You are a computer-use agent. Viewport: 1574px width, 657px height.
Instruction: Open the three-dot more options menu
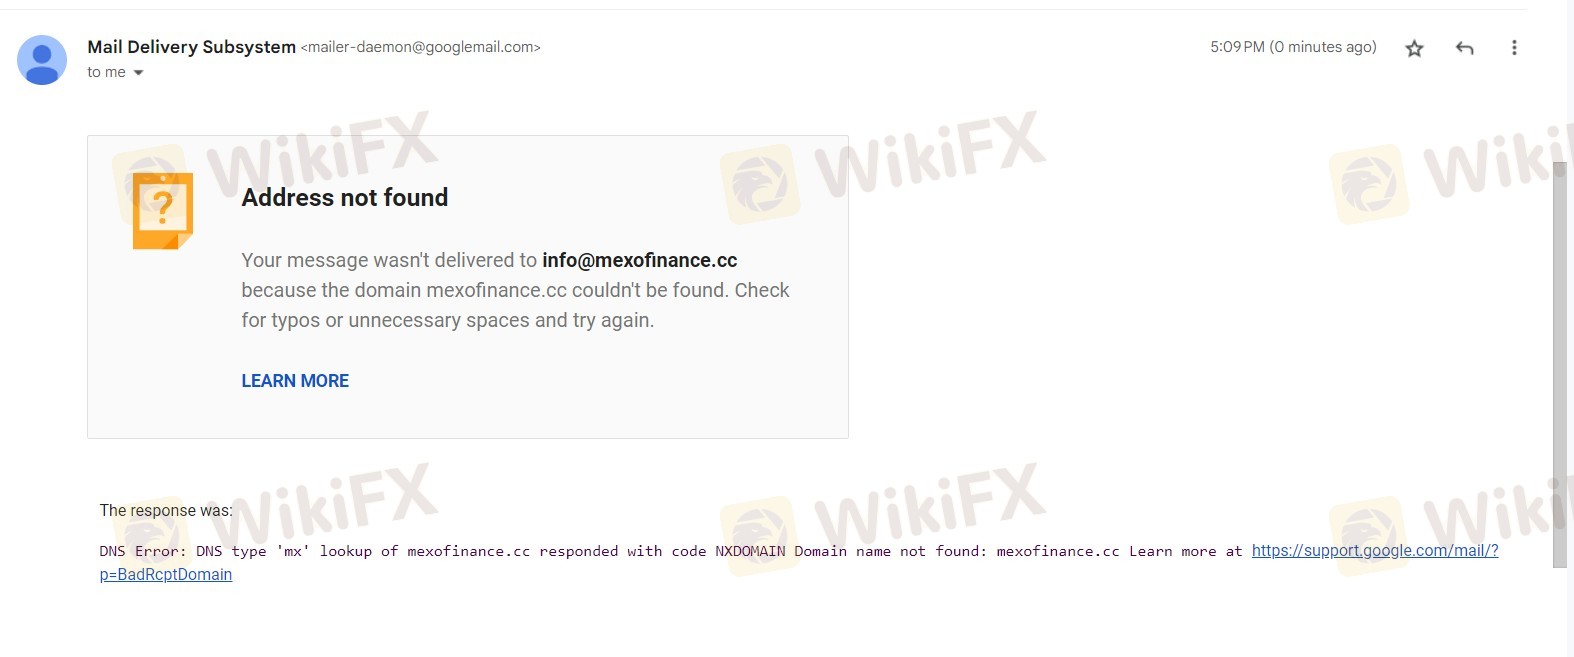pyautogui.click(x=1514, y=48)
